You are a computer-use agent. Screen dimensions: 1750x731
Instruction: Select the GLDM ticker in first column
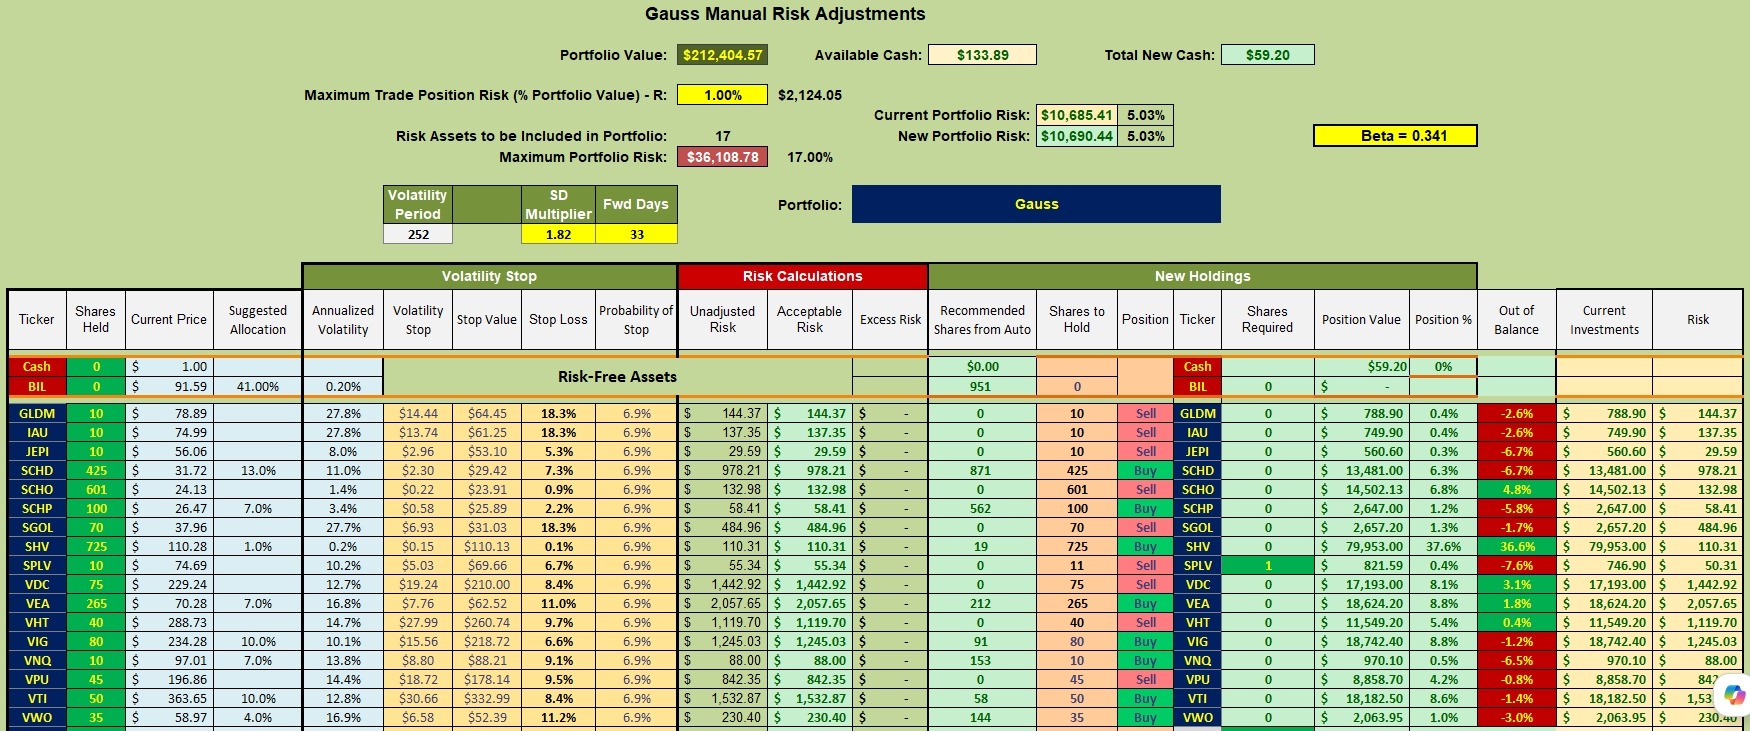[37, 413]
